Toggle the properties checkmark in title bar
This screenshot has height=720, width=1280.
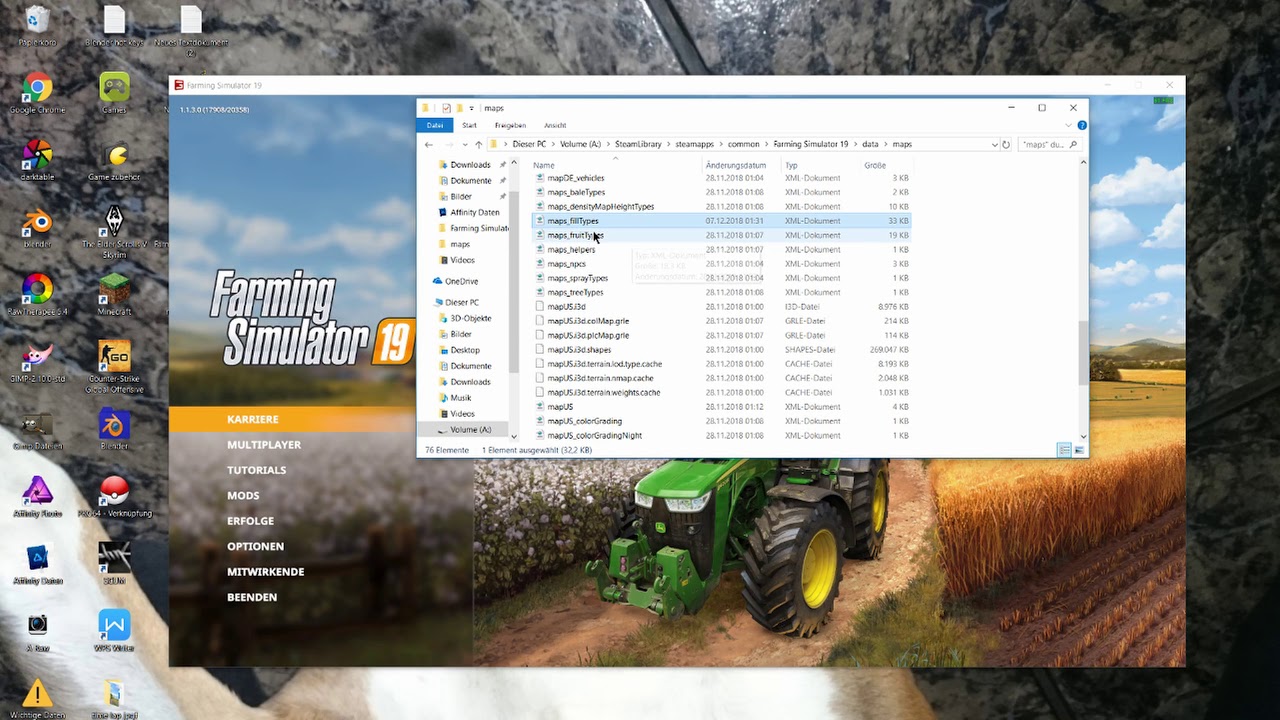[x=446, y=108]
